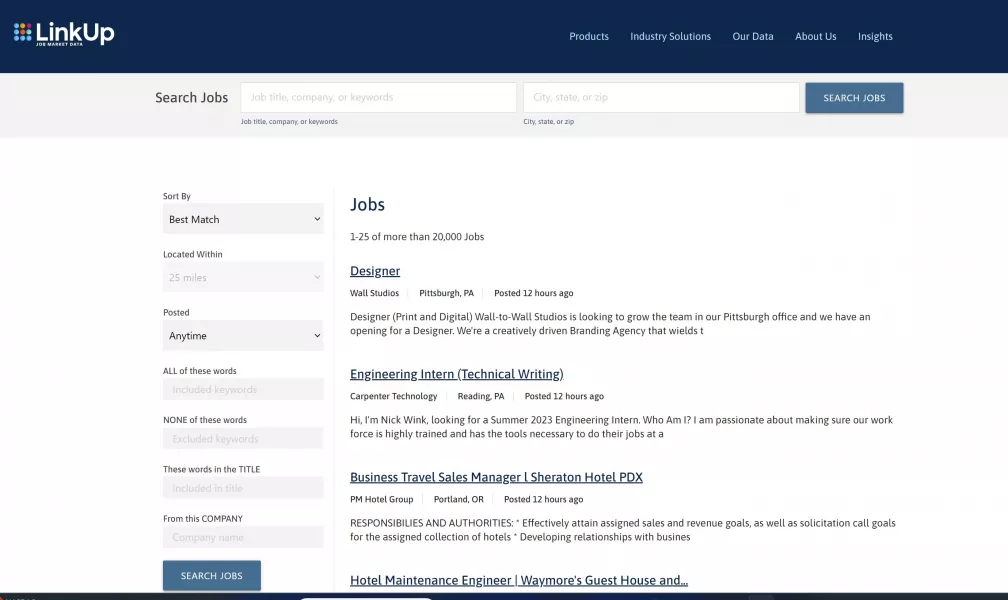Open Business Travel Sales Manager listing
This screenshot has width=1008, height=600.
[x=496, y=477]
